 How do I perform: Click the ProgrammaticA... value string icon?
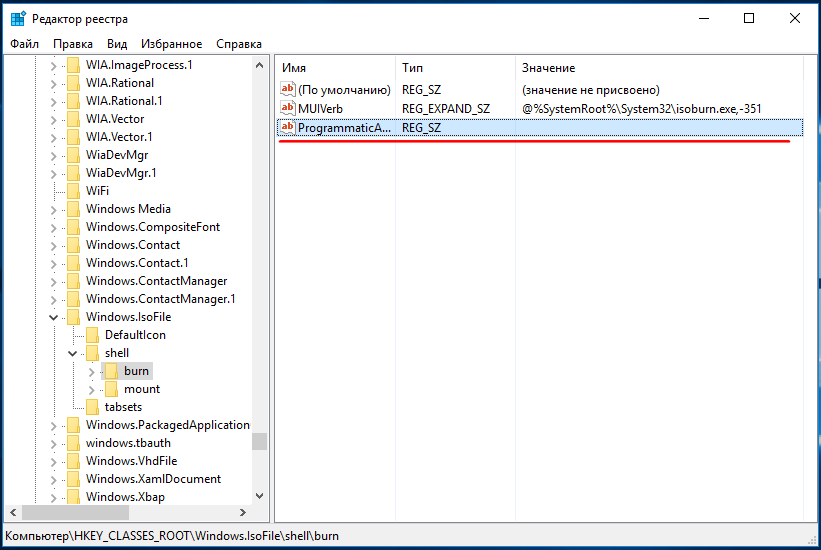coord(287,127)
